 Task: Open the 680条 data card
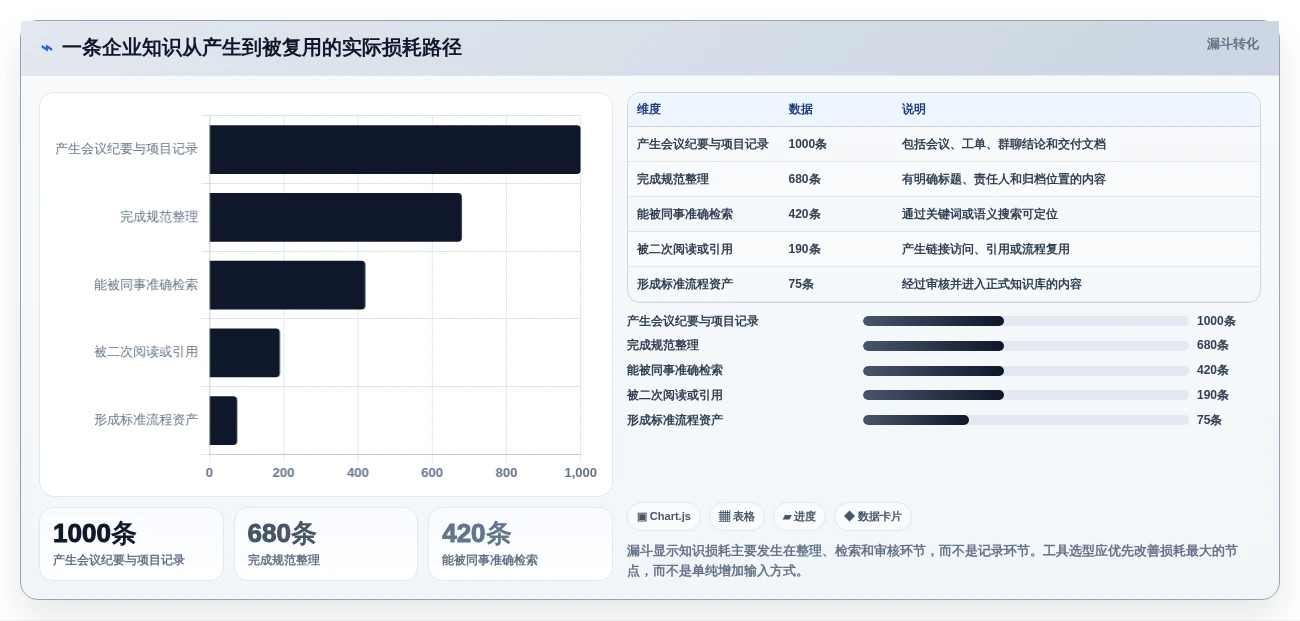pyautogui.click(x=326, y=544)
